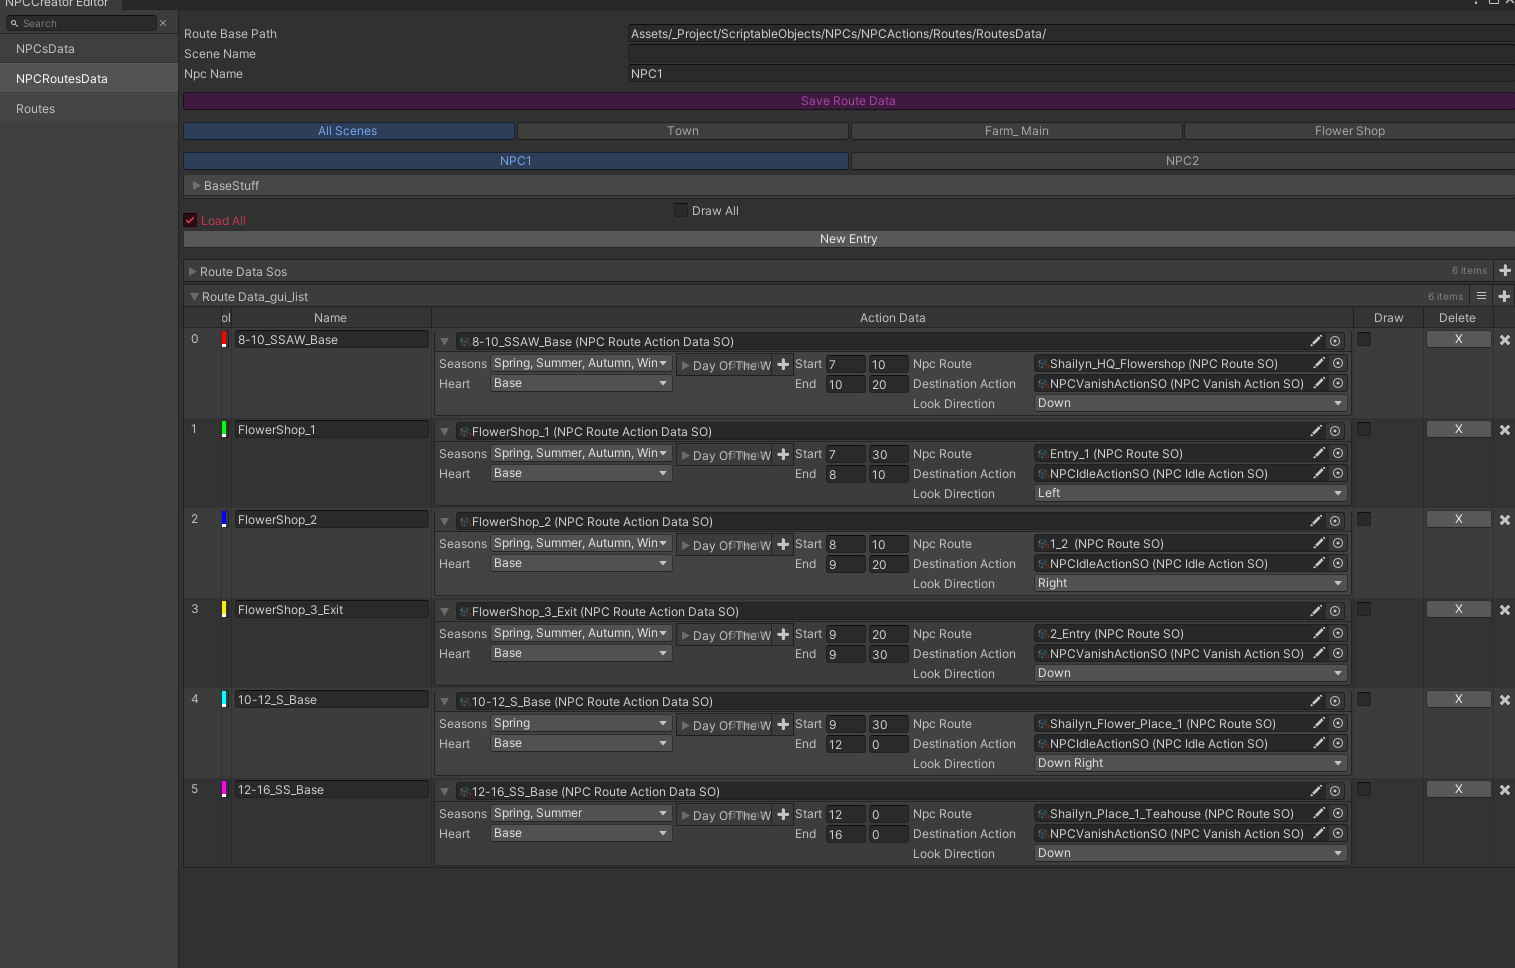Toggle Draw checkbox for 10-12_S_Base
The height and width of the screenshot is (968, 1515).
coord(1364,699)
